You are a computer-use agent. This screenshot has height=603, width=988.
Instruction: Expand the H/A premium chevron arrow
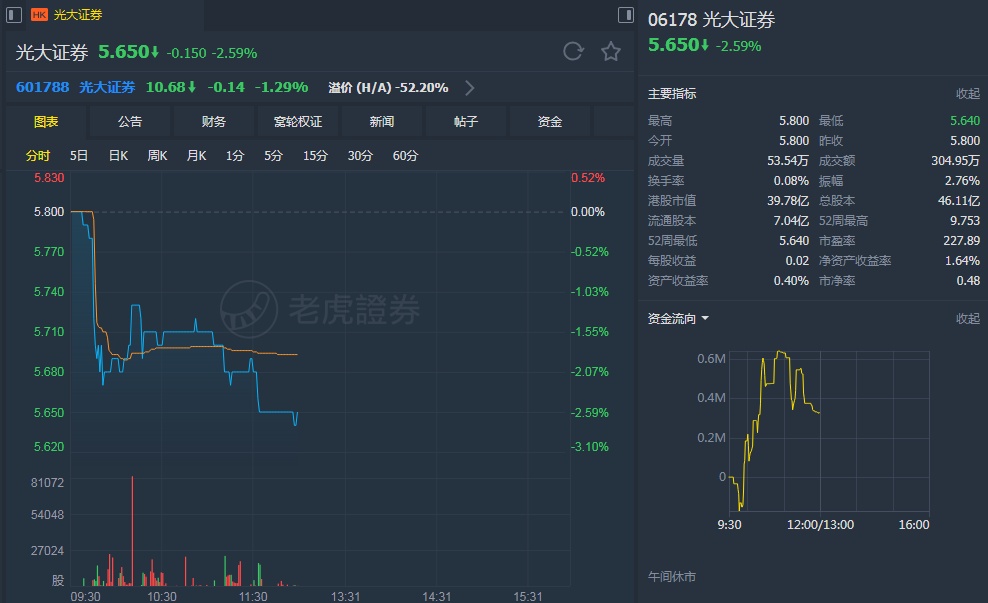coord(470,88)
